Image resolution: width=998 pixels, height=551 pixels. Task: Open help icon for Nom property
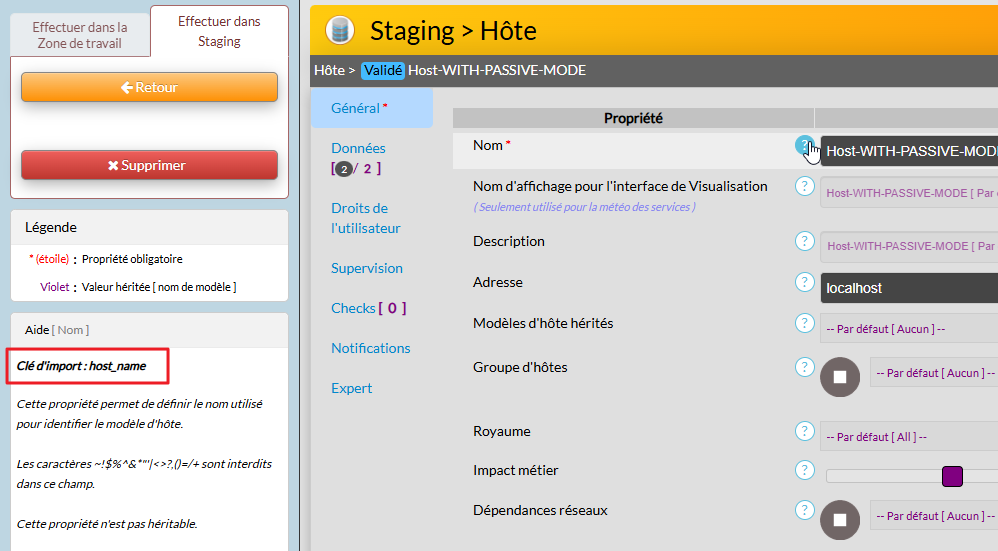click(x=804, y=146)
